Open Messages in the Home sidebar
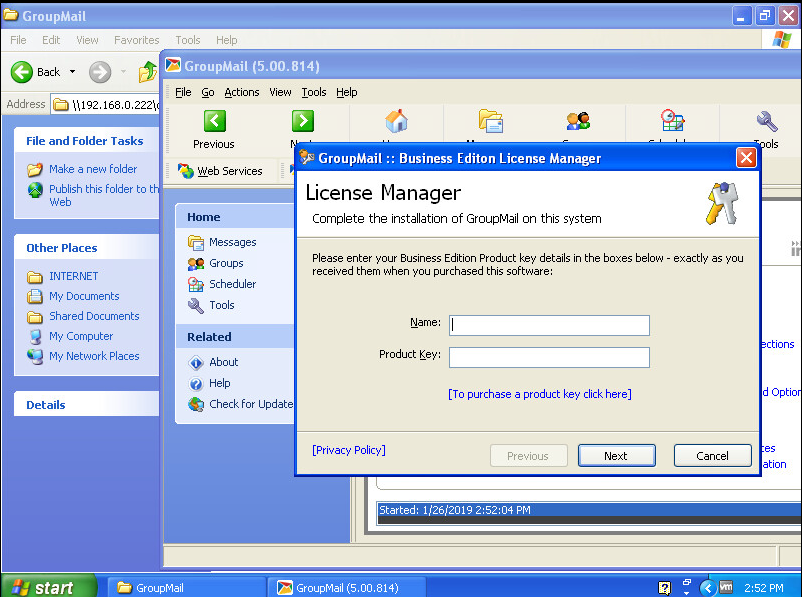Viewport: 802px width, 597px height. coord(232,242)
